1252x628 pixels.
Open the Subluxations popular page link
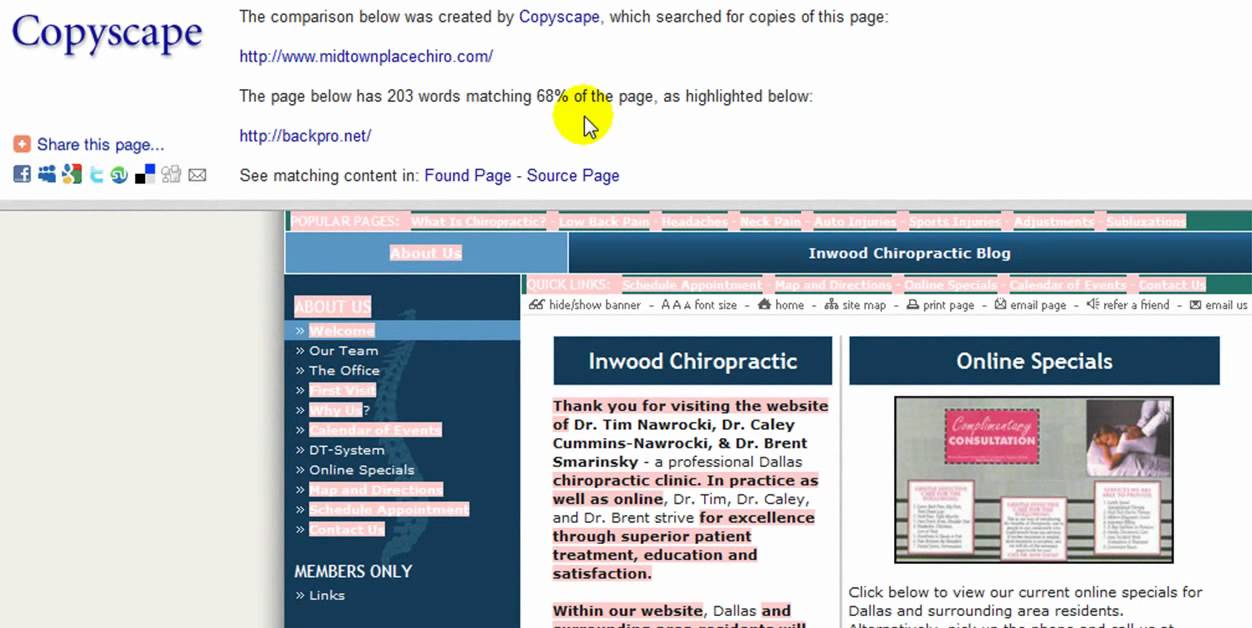(x=1146, y=222)
